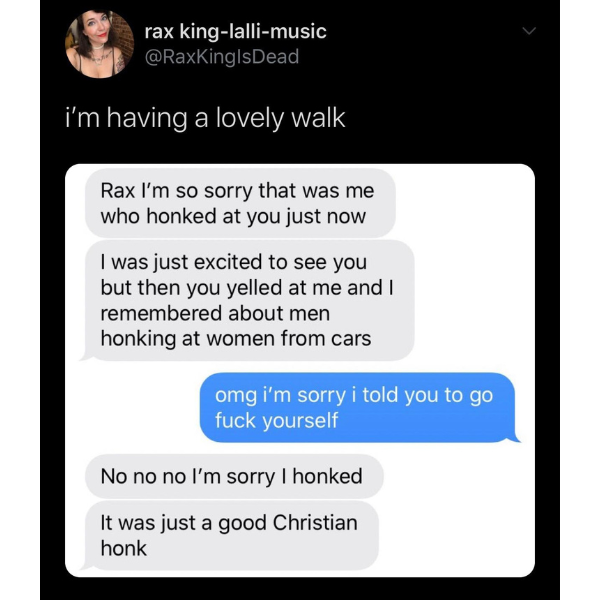Click the display name rax king-lalli-music
600x600 pixels.
(x=236, y=31)
